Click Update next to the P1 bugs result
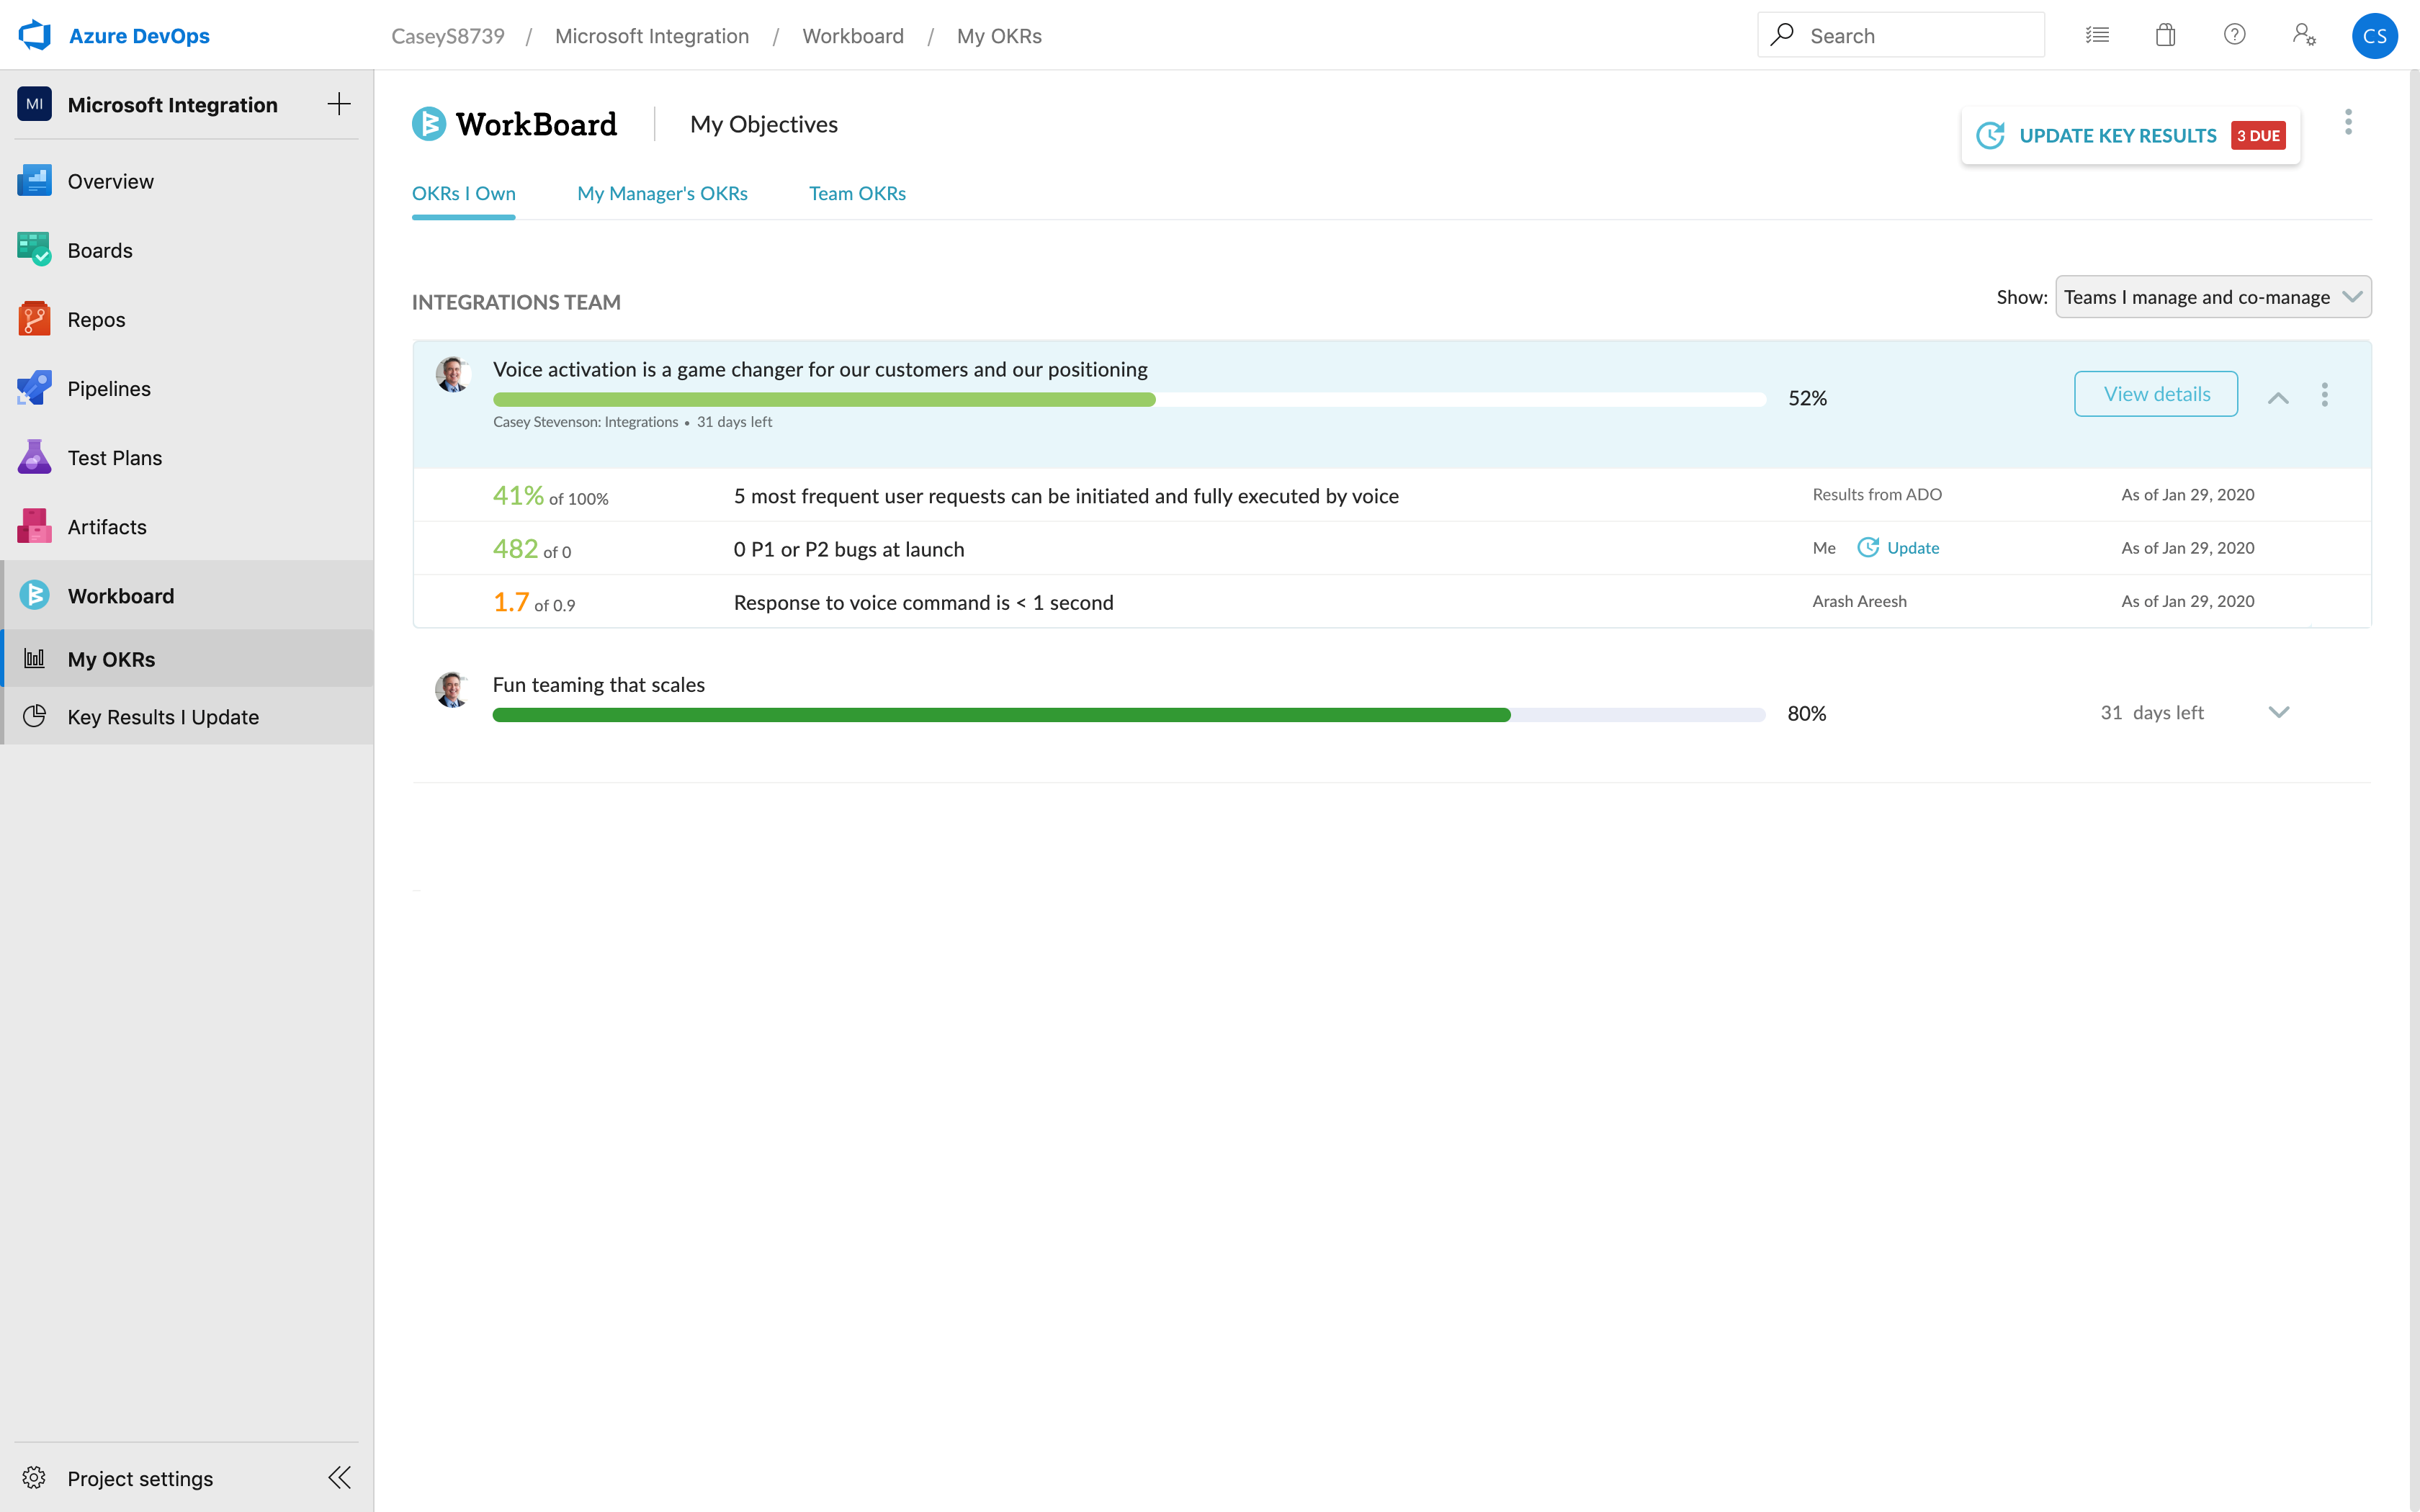Viewport: 2420px width, 1512px height. (1912, 547)
